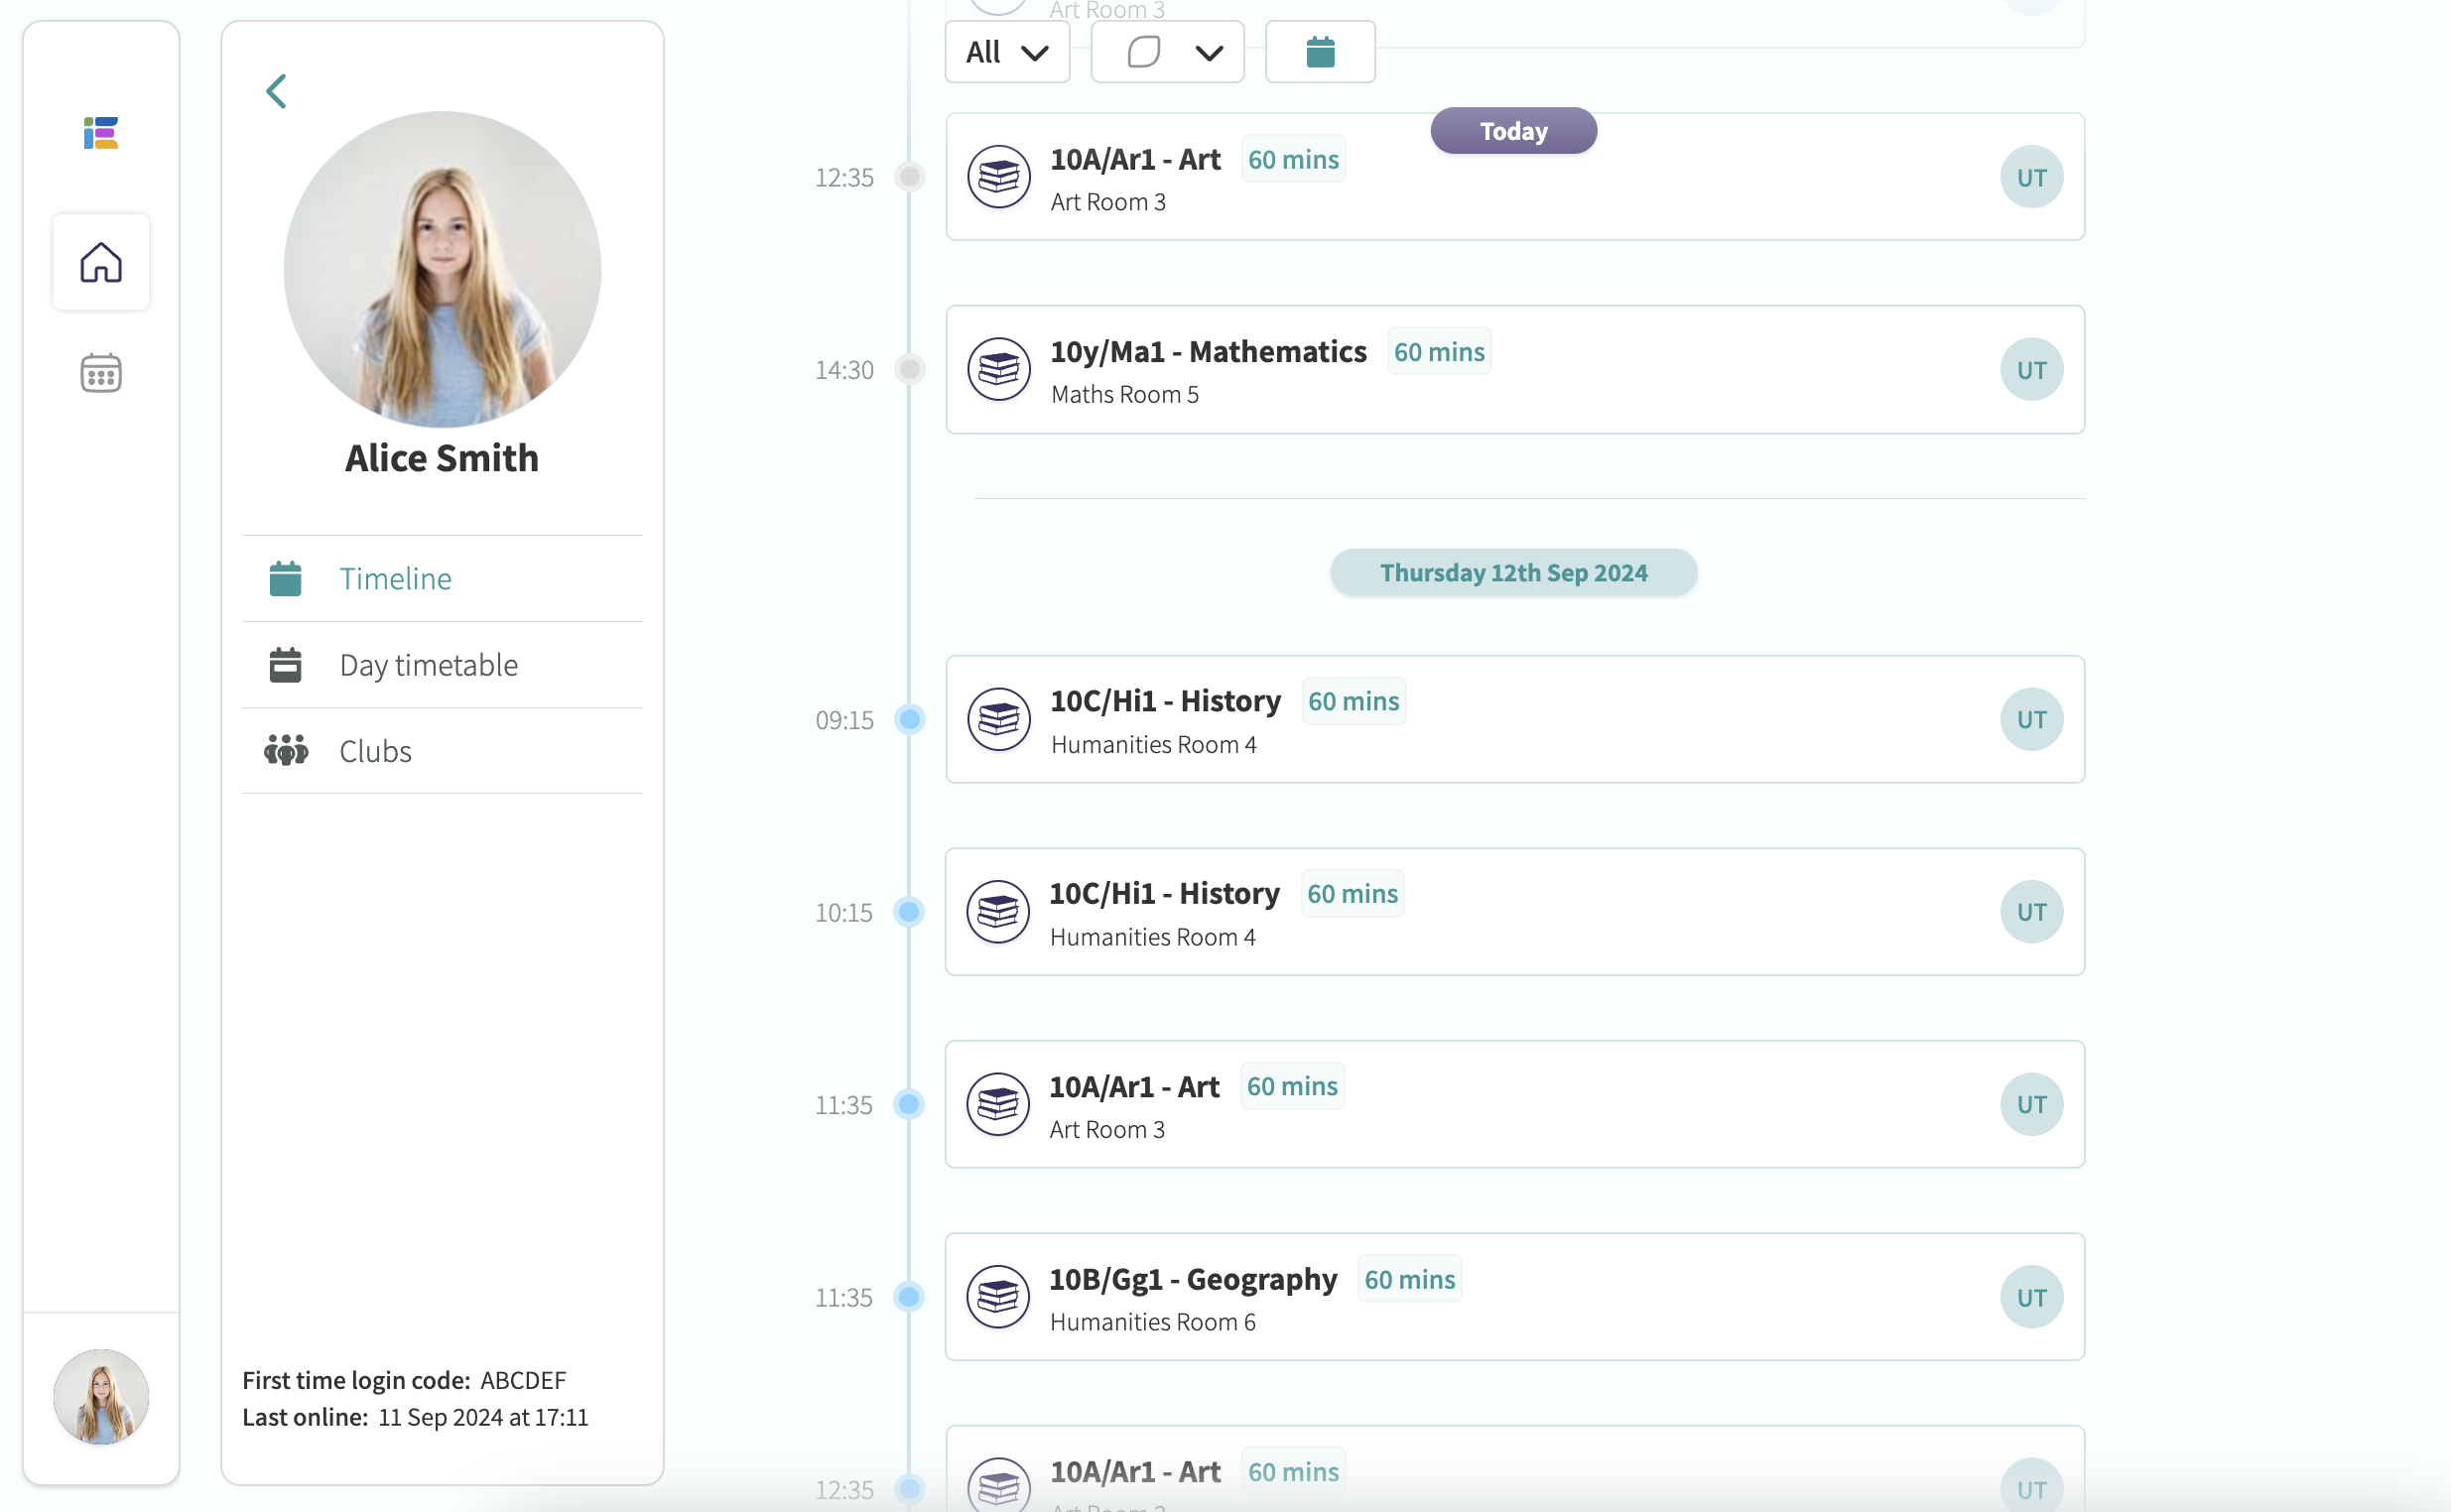
Task: Open the Timeline tab in Alice's profile
Action: pyautogui.click(x=395, y=578)
